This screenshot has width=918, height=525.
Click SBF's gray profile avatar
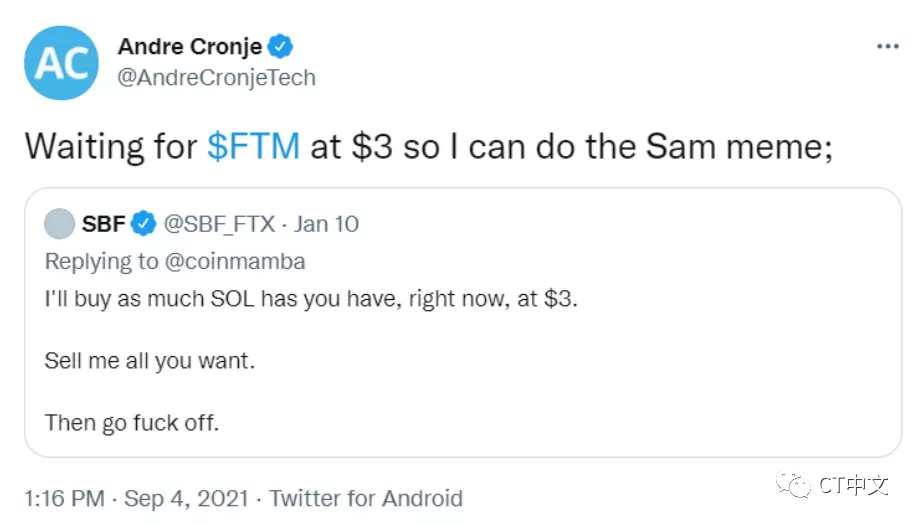point(60,224)
